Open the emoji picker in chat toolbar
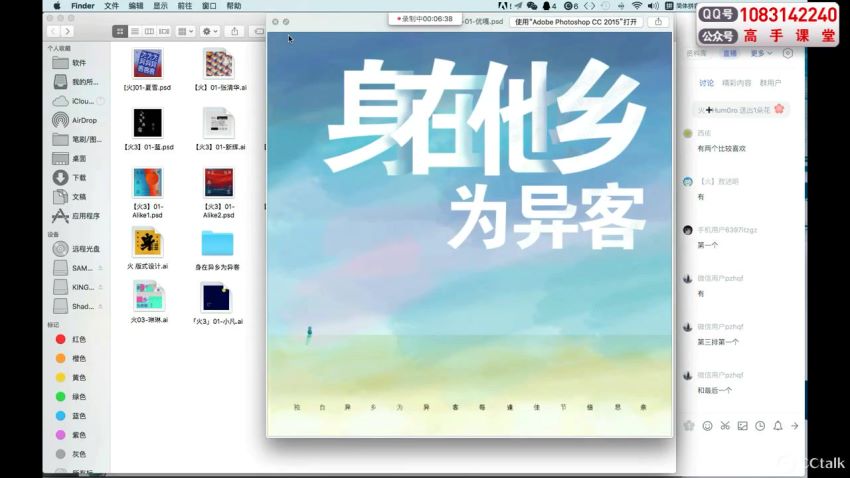The image size is (850, 478). pyautogui.click(x=707, y=426)
